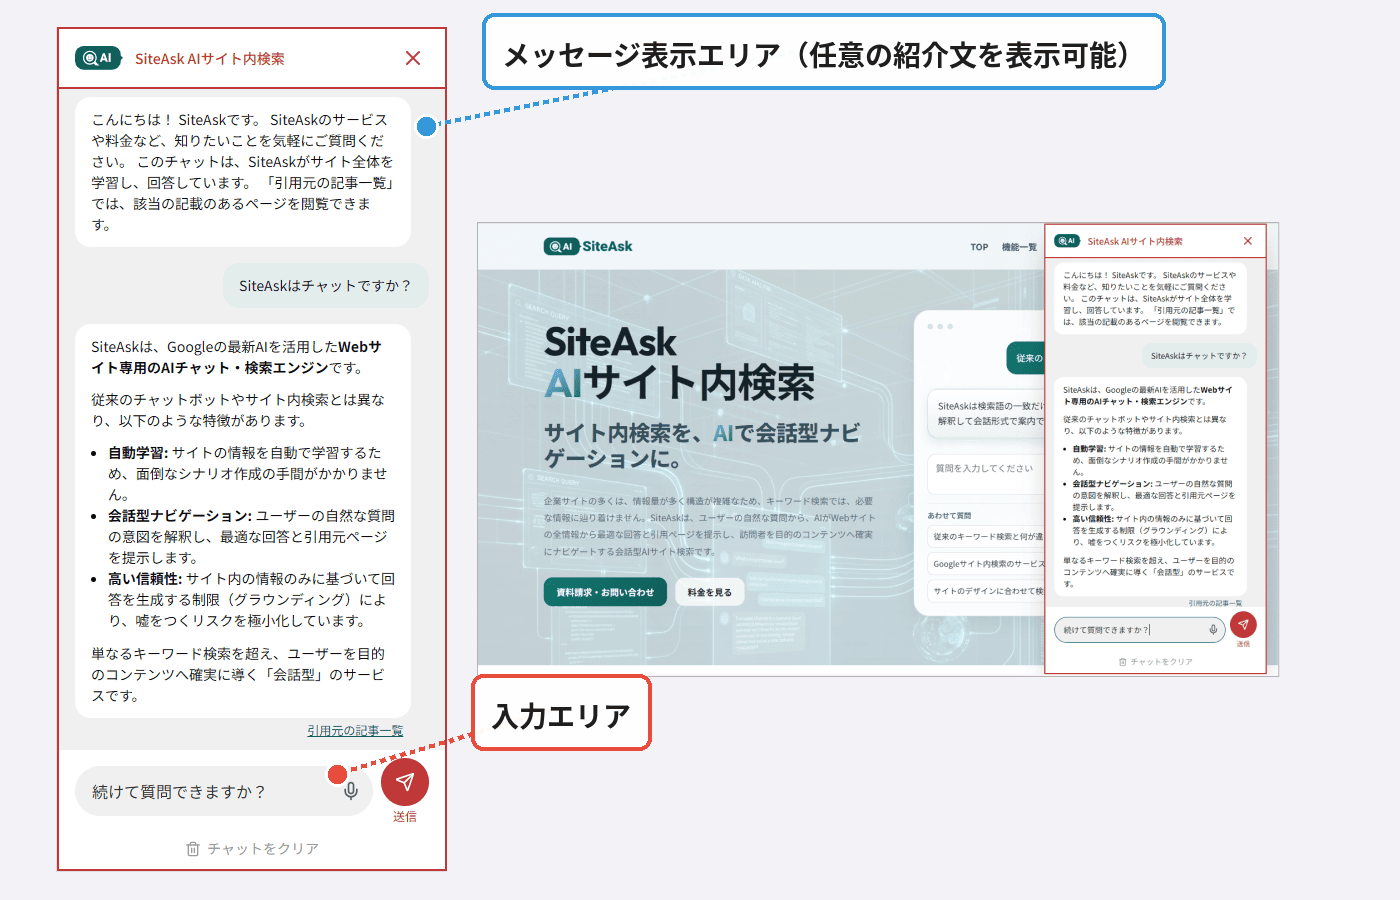Click the AI logo badge in the large chat panel header

98,58
